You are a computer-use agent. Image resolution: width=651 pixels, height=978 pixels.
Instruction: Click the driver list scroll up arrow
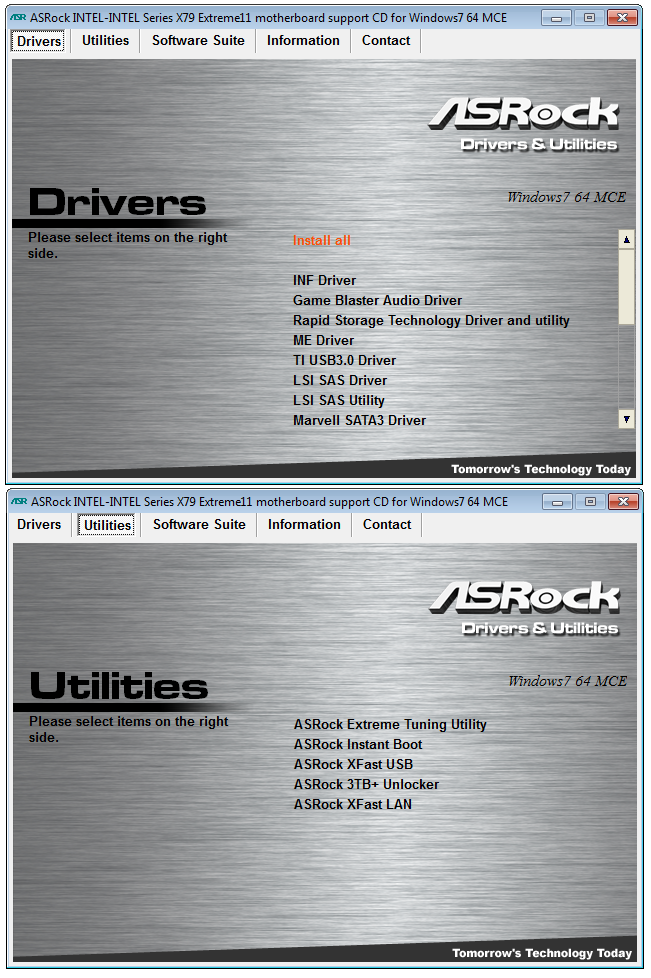627,240
